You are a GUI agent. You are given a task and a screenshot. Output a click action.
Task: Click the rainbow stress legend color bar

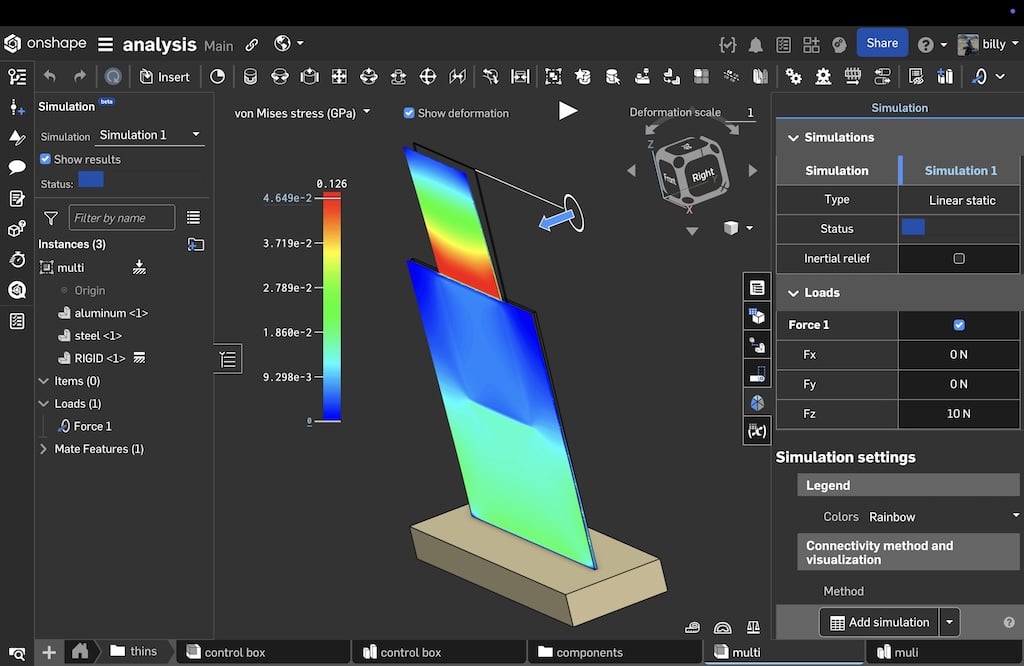coord(332,308)
